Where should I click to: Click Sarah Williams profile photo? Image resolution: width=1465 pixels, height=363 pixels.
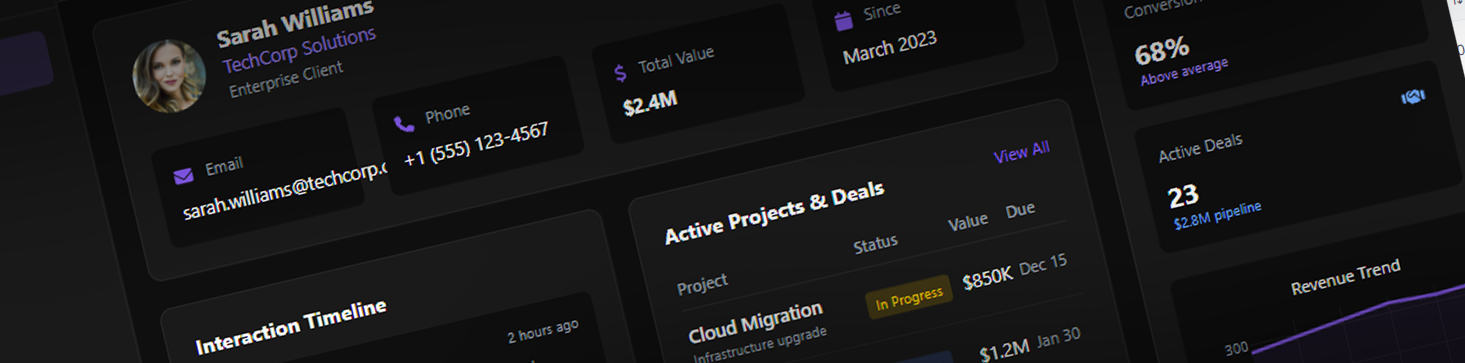(169, 76)
